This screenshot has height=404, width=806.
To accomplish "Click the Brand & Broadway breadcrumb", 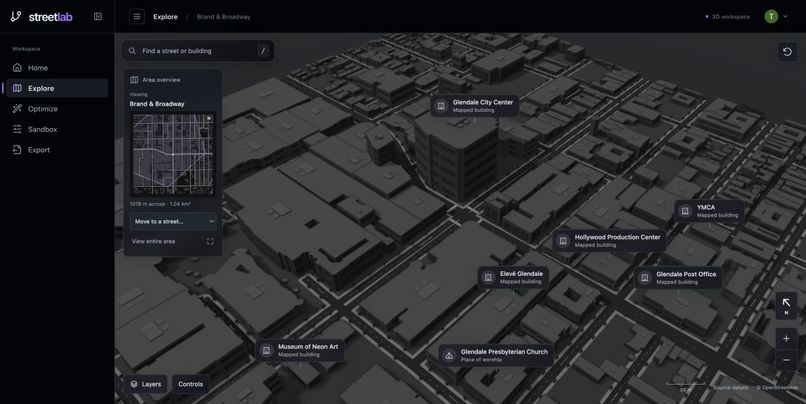I will (x=224, y=16).
